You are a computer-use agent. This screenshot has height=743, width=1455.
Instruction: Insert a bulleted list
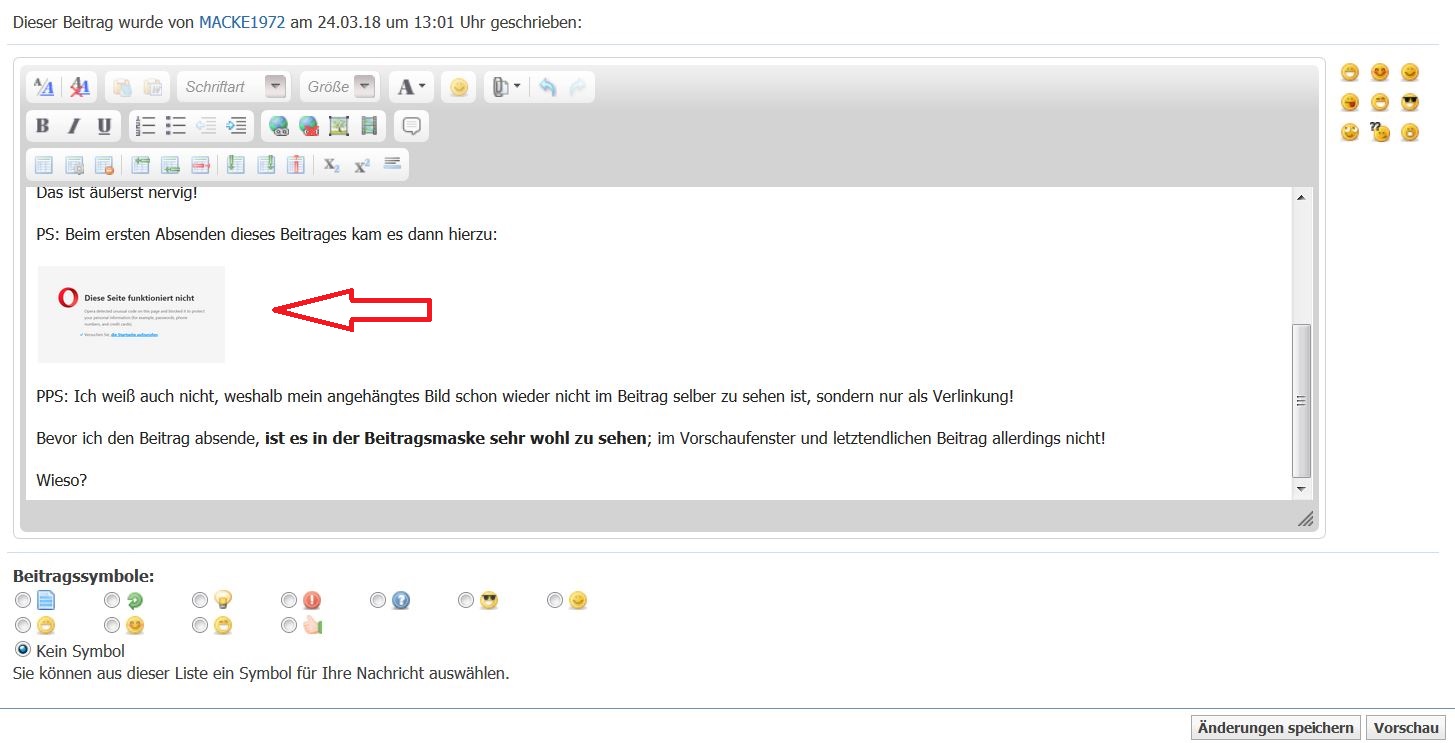(176, 126)
